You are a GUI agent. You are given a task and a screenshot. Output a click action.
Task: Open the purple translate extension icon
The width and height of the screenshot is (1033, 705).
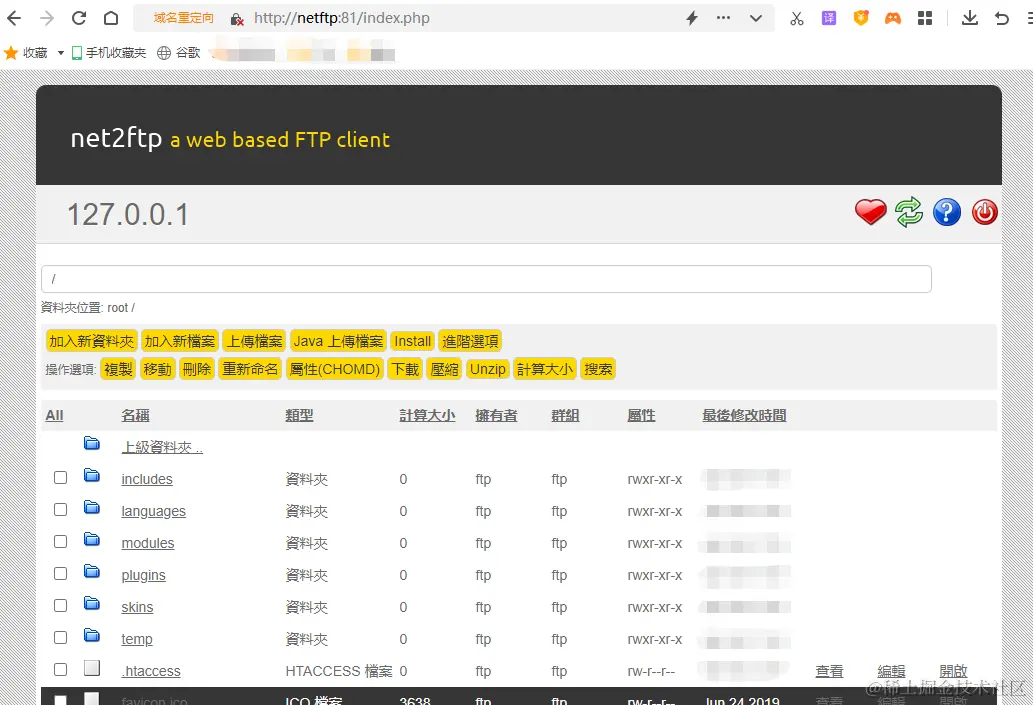click(829, 18)
